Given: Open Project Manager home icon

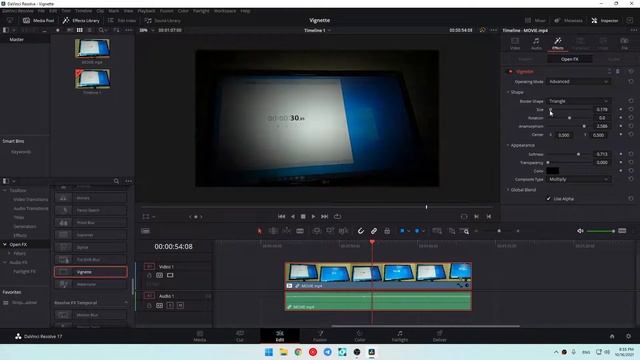Looking at the screenshot, I should (612, 336).
